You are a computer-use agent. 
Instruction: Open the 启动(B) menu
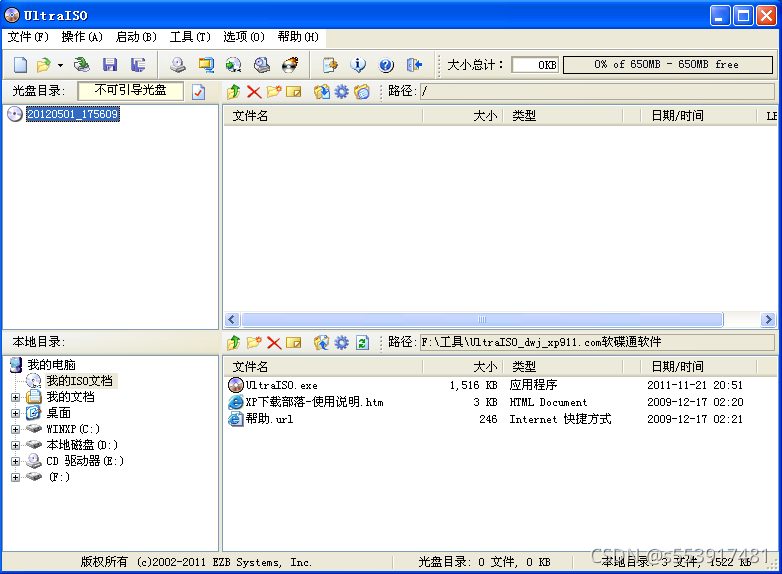pyautogui.click(x=136, y=37)
